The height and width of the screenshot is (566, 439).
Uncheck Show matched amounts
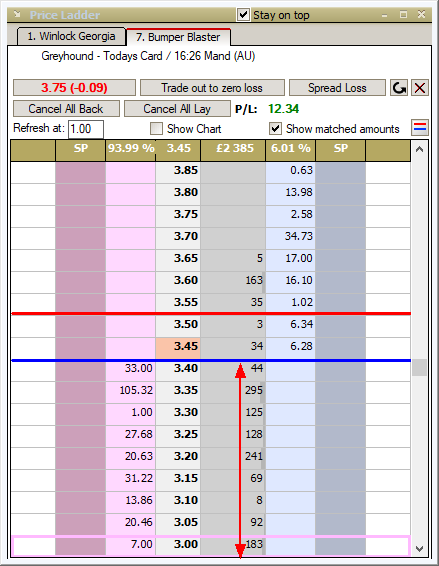tap(275, 129)
